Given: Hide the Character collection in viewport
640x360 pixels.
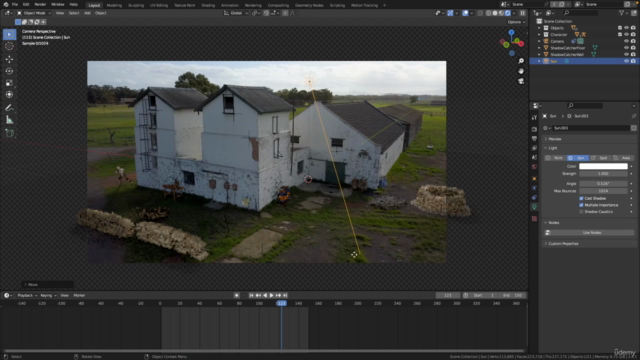Looking at the screenshot, I should (x=627, y=34).
